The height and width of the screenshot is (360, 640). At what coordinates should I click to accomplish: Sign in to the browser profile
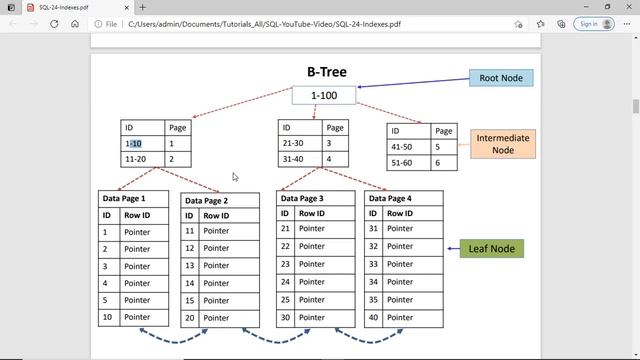[x=594, y=24]
